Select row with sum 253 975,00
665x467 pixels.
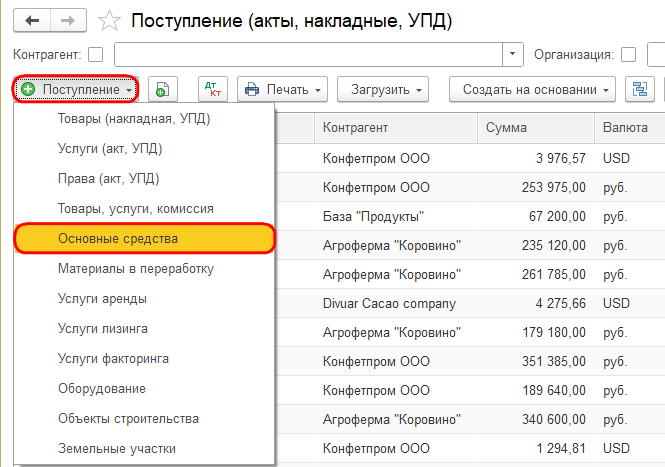tap(470, 187)
